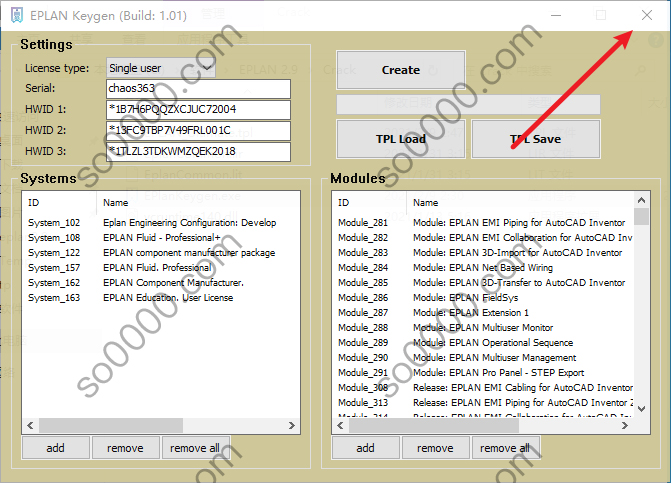Click the EPLAN Keygen title bar app icon

17,15
